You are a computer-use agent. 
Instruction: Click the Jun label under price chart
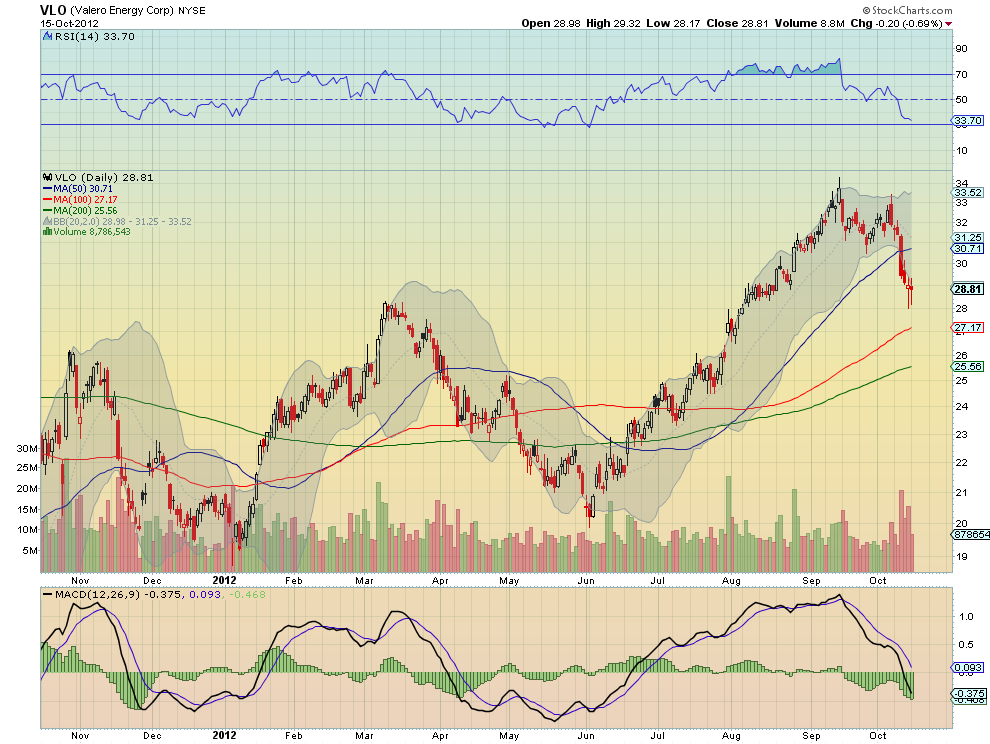(586, 580)
